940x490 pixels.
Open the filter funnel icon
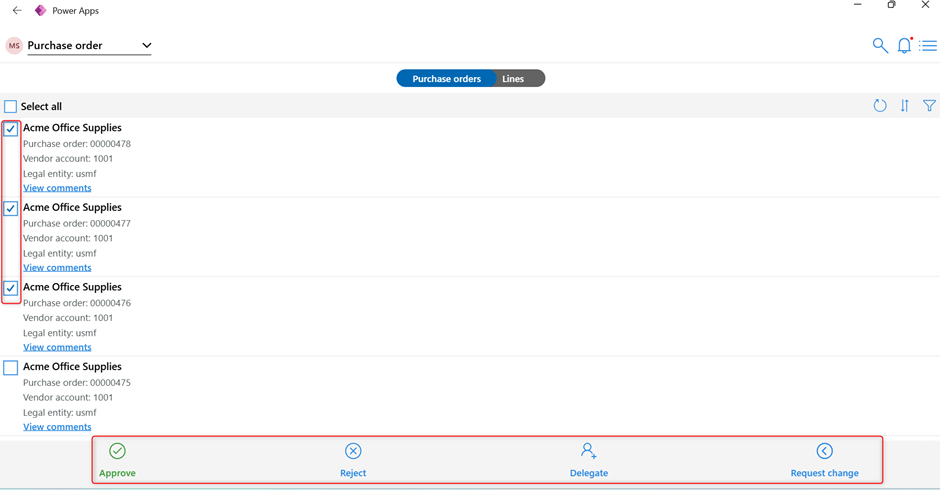(x=929, y=106)
